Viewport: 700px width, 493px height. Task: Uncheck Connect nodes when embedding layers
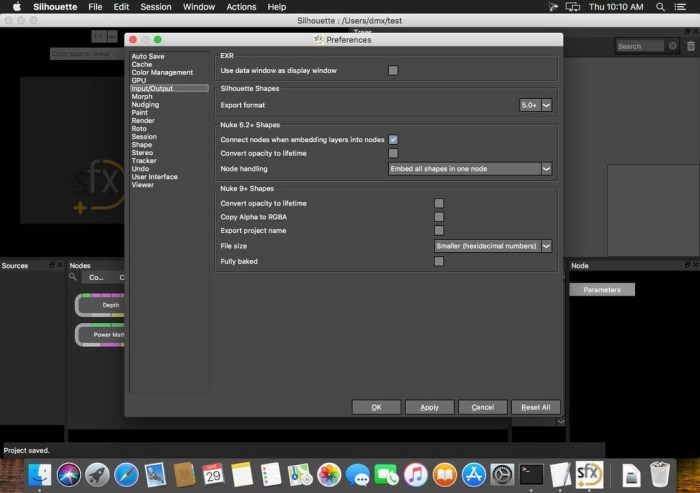tap(393, 139)
